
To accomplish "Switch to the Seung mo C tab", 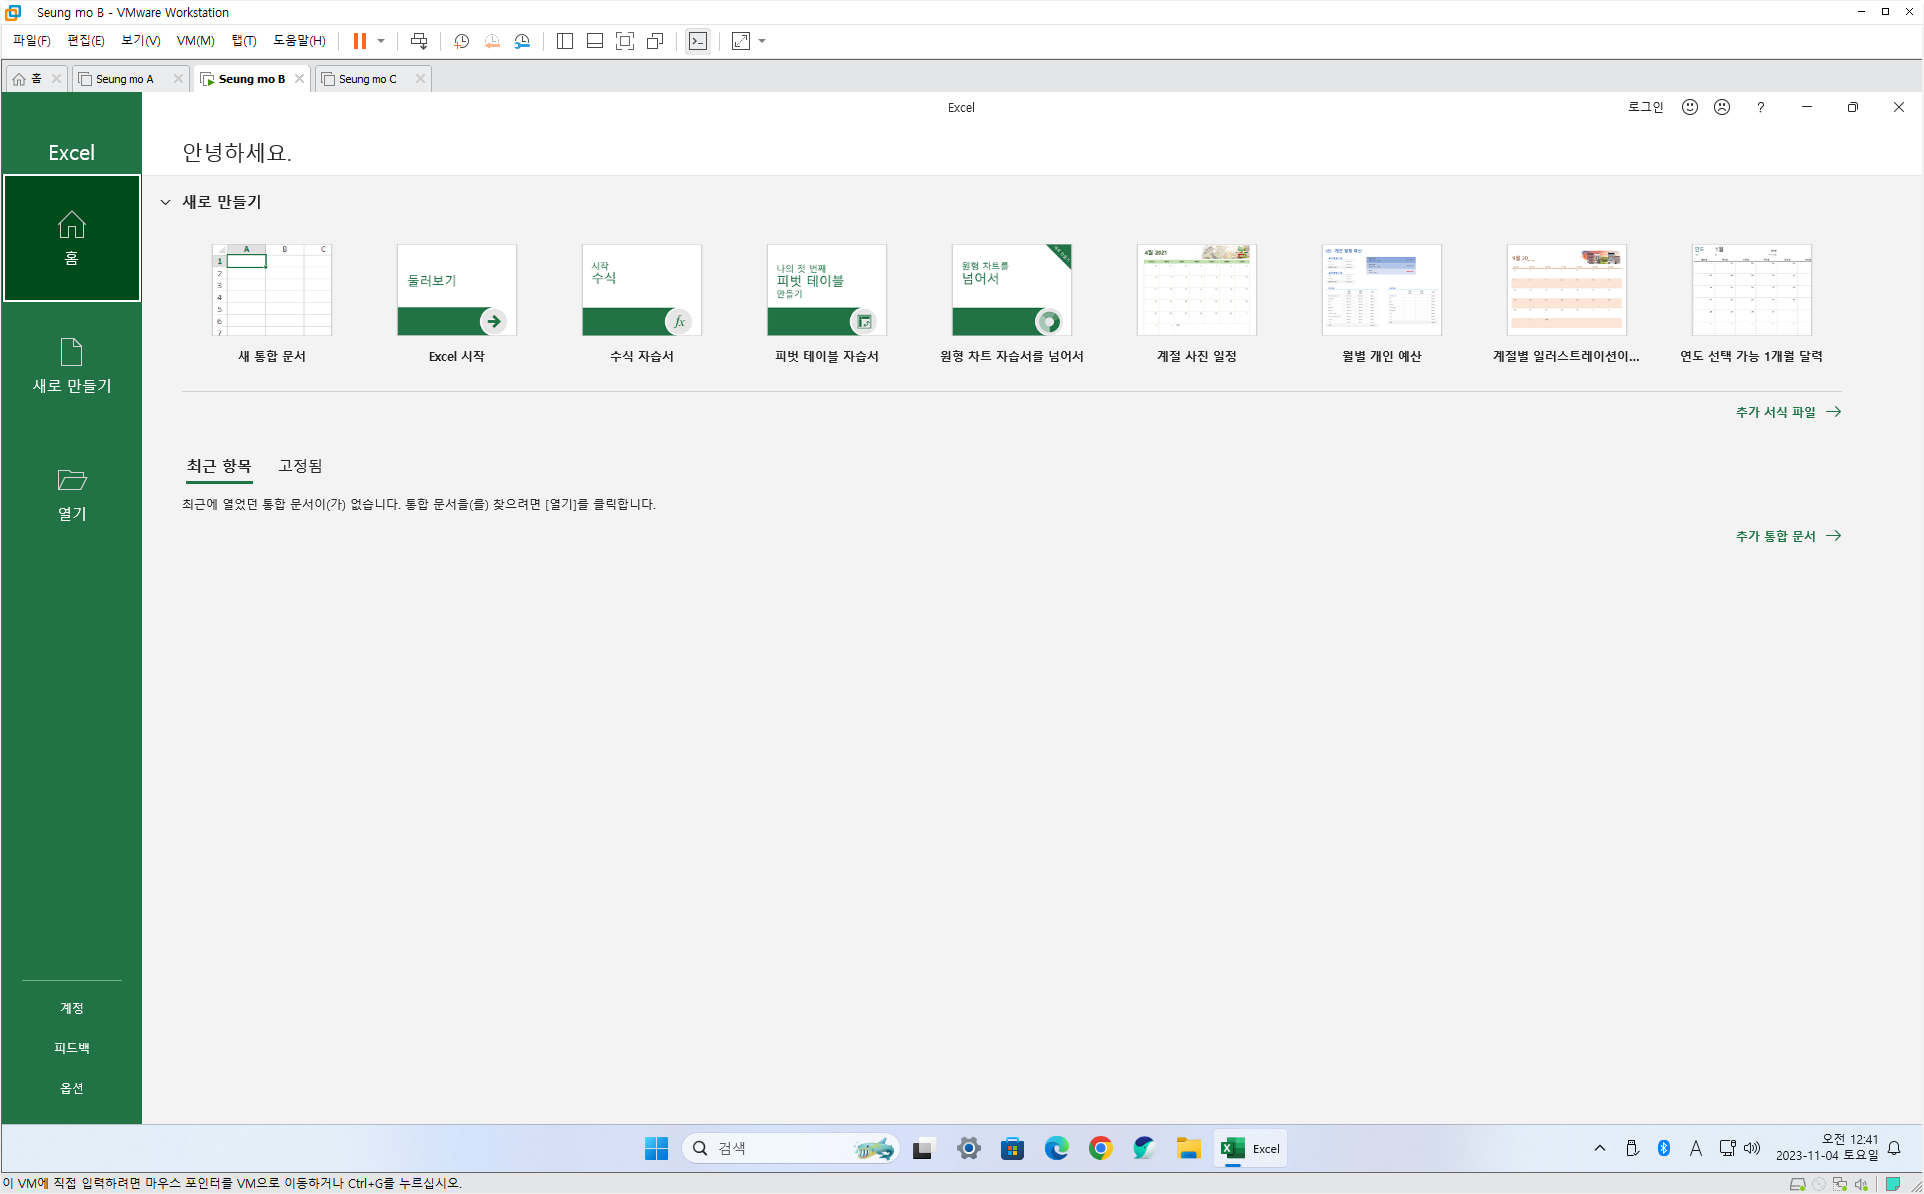I will click(367, 79).
